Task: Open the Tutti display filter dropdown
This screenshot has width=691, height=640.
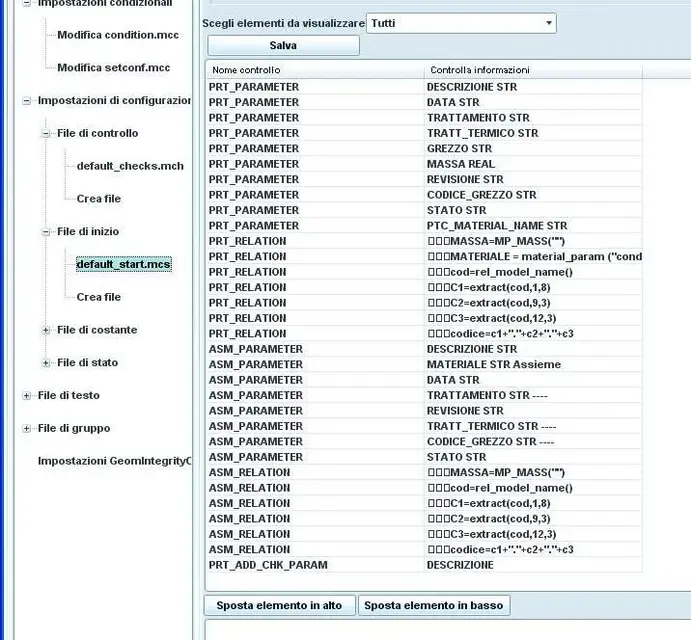Action: click(461, 23)
